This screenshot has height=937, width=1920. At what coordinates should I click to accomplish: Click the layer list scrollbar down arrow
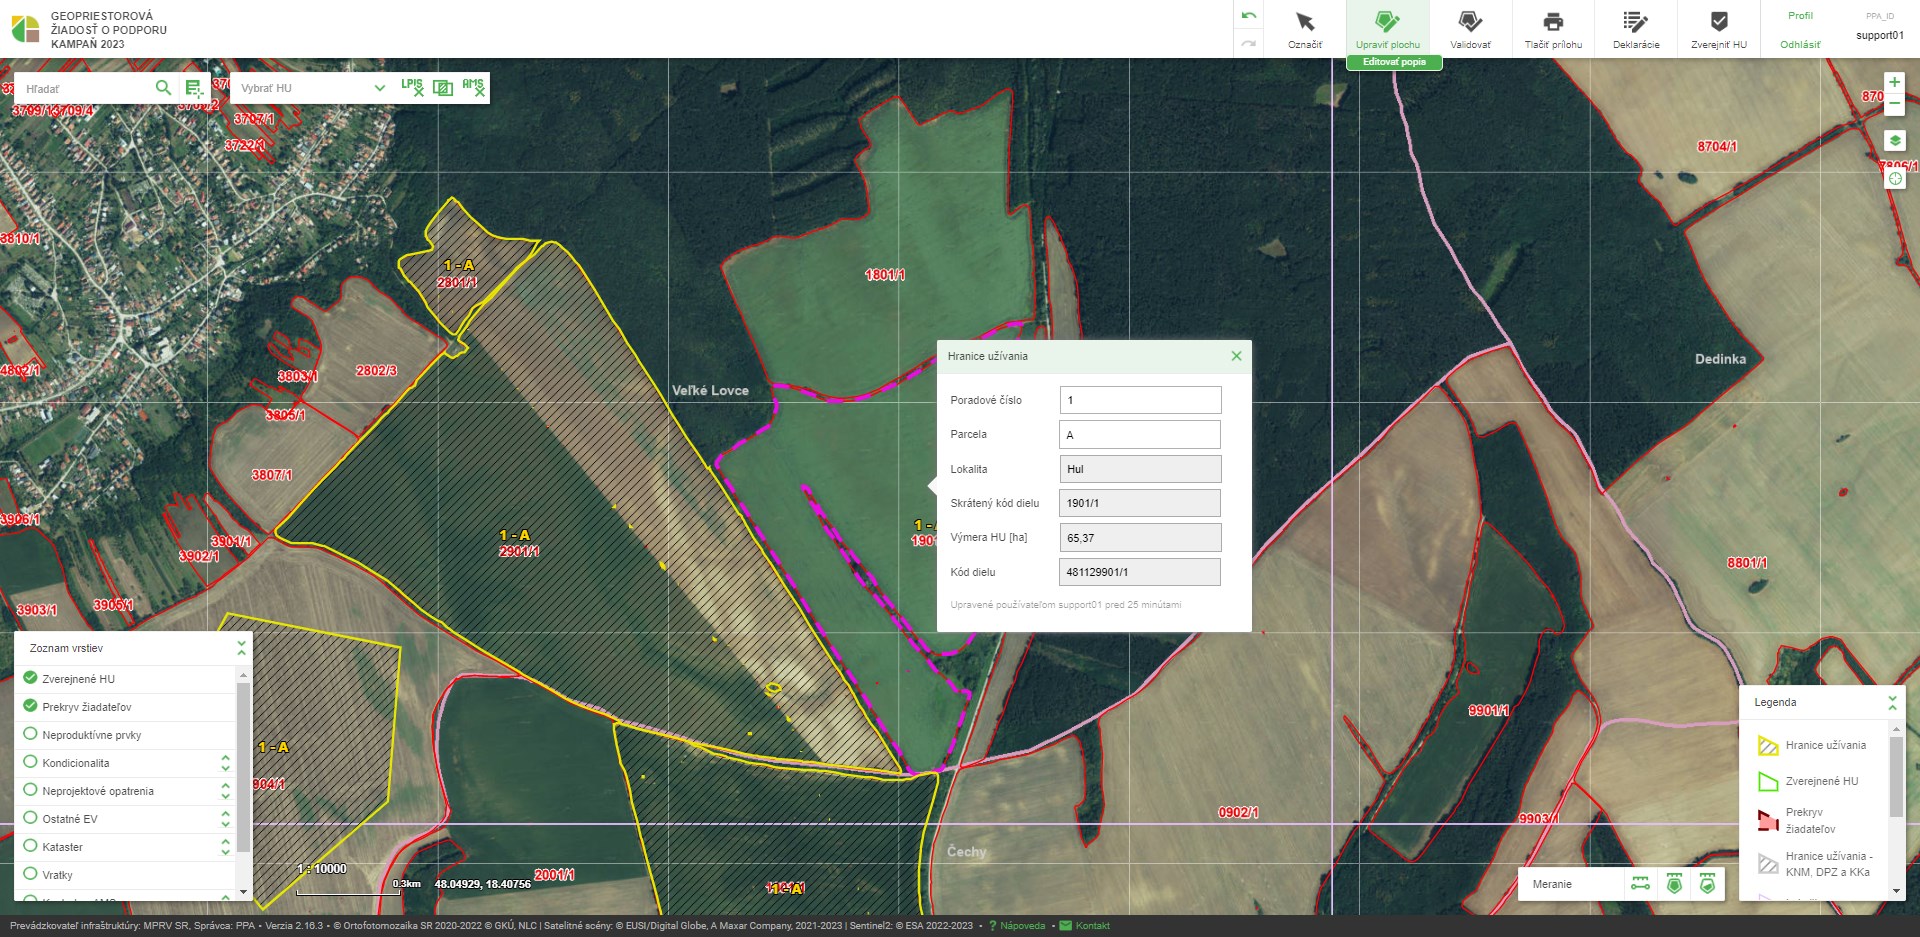point(243,891)
